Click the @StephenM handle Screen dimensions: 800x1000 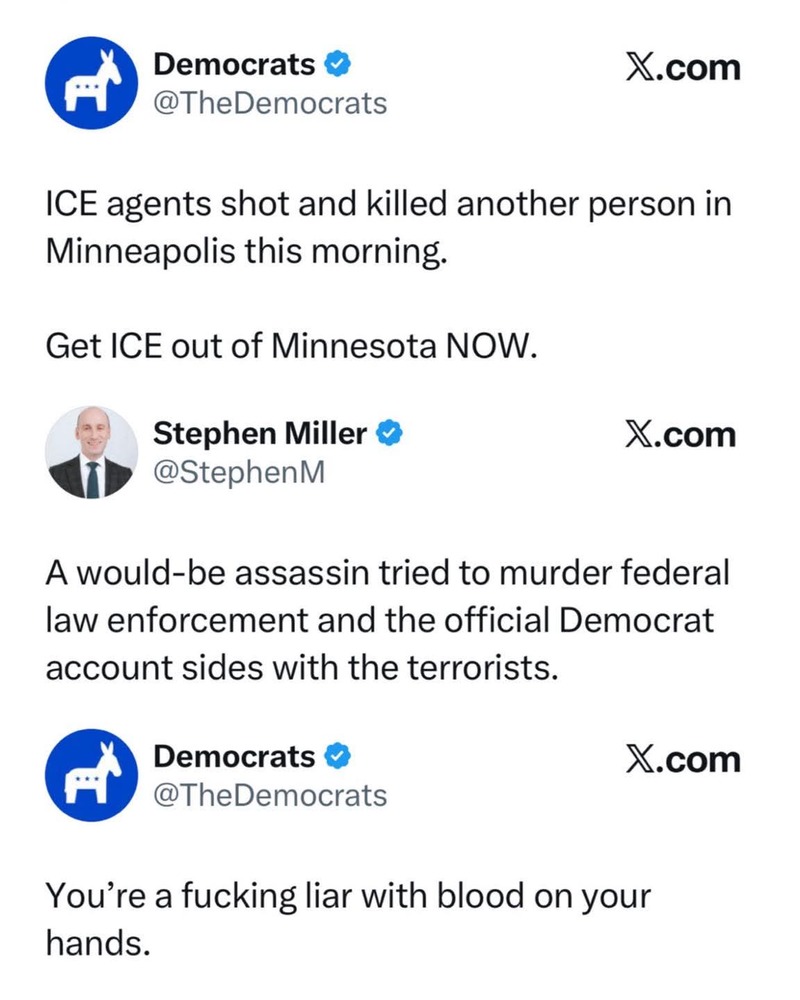pyautogui.click(x=238, y=471)
